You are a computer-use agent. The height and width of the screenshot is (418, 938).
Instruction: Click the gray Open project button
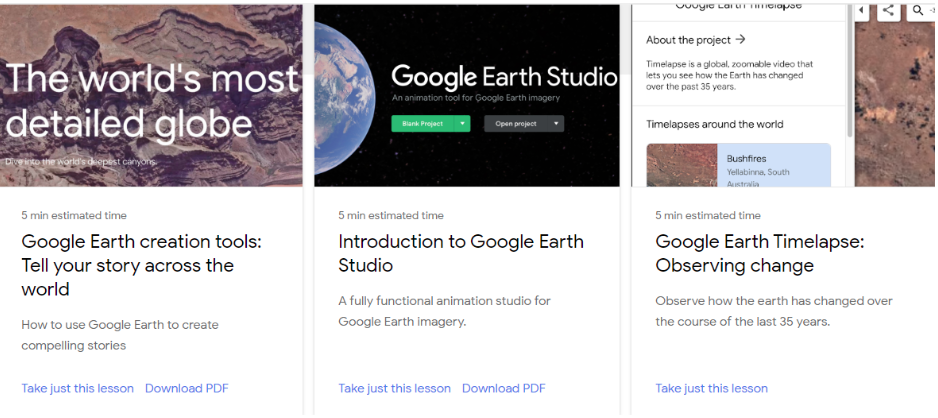[x=516, y=124]
